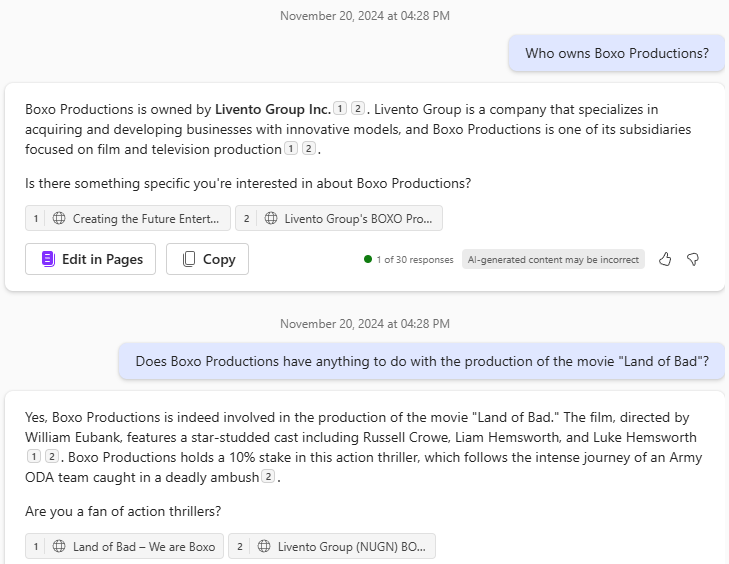Click the Land of Bad question message

tap(422, 361)
